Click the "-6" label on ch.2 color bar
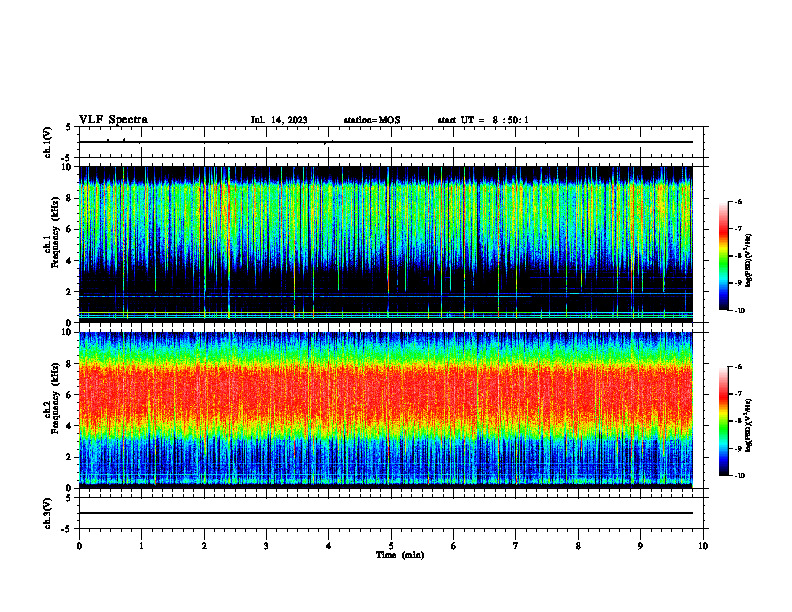Image resolution: width=792 pixels, height=612 pixels. [738, 367]
